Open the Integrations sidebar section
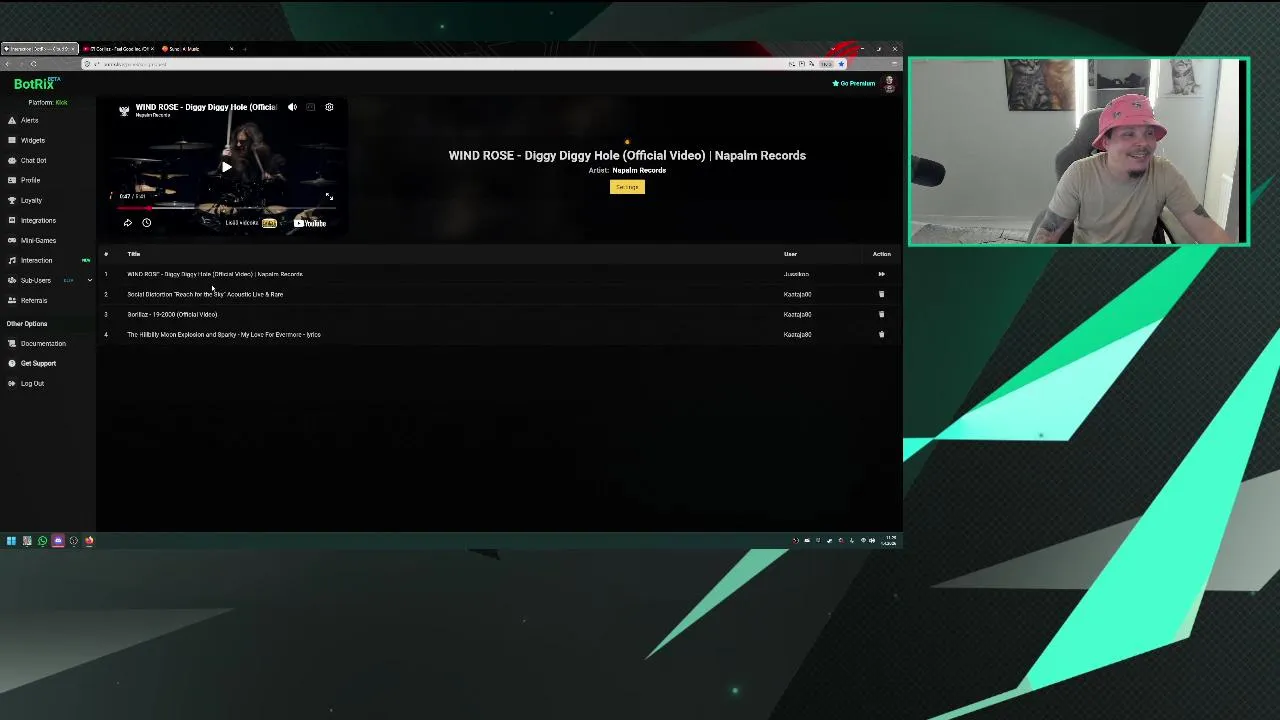 pos(38,220)
